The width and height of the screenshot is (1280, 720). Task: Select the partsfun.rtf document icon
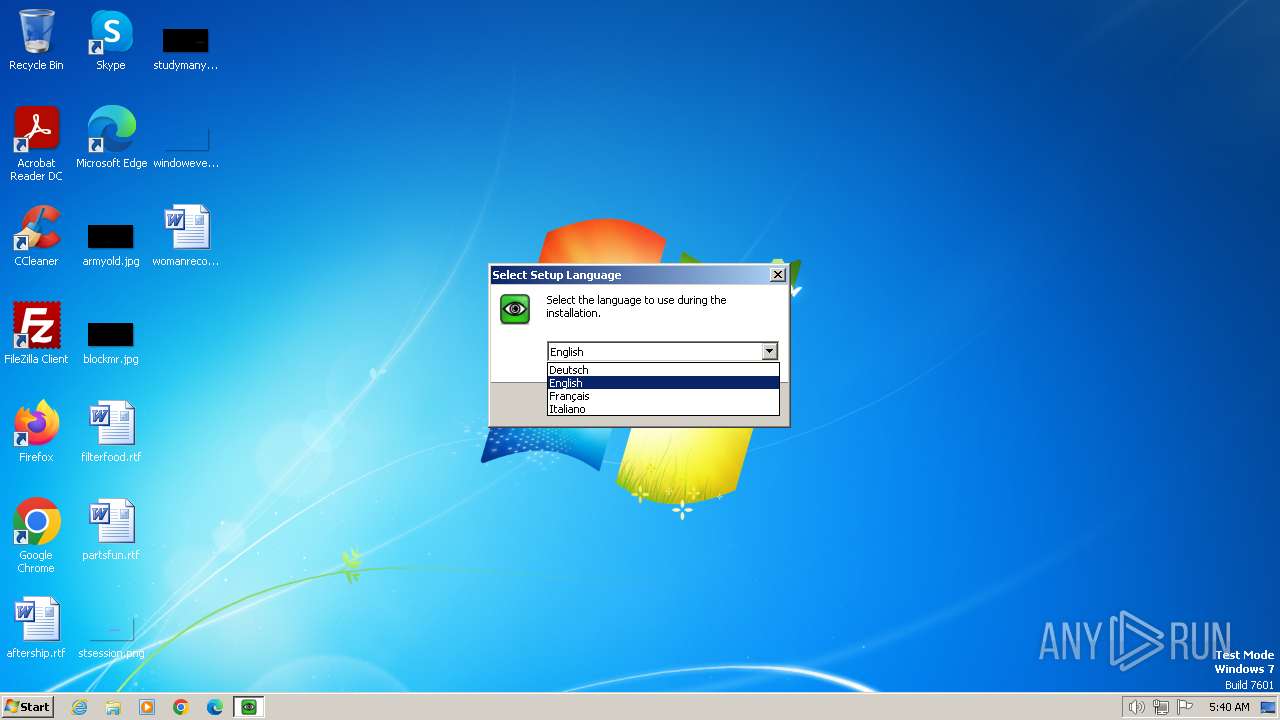click(x=111, y=530)
